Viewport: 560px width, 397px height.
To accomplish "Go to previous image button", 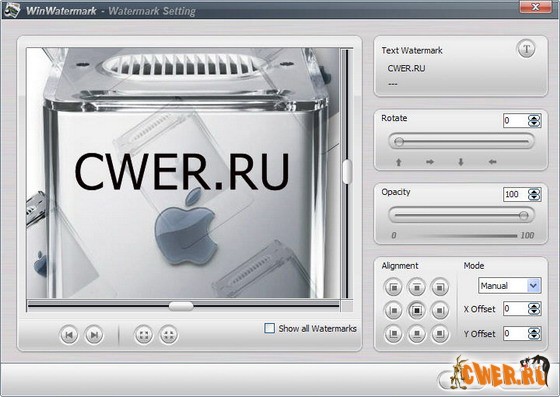I will coord(69,335).
